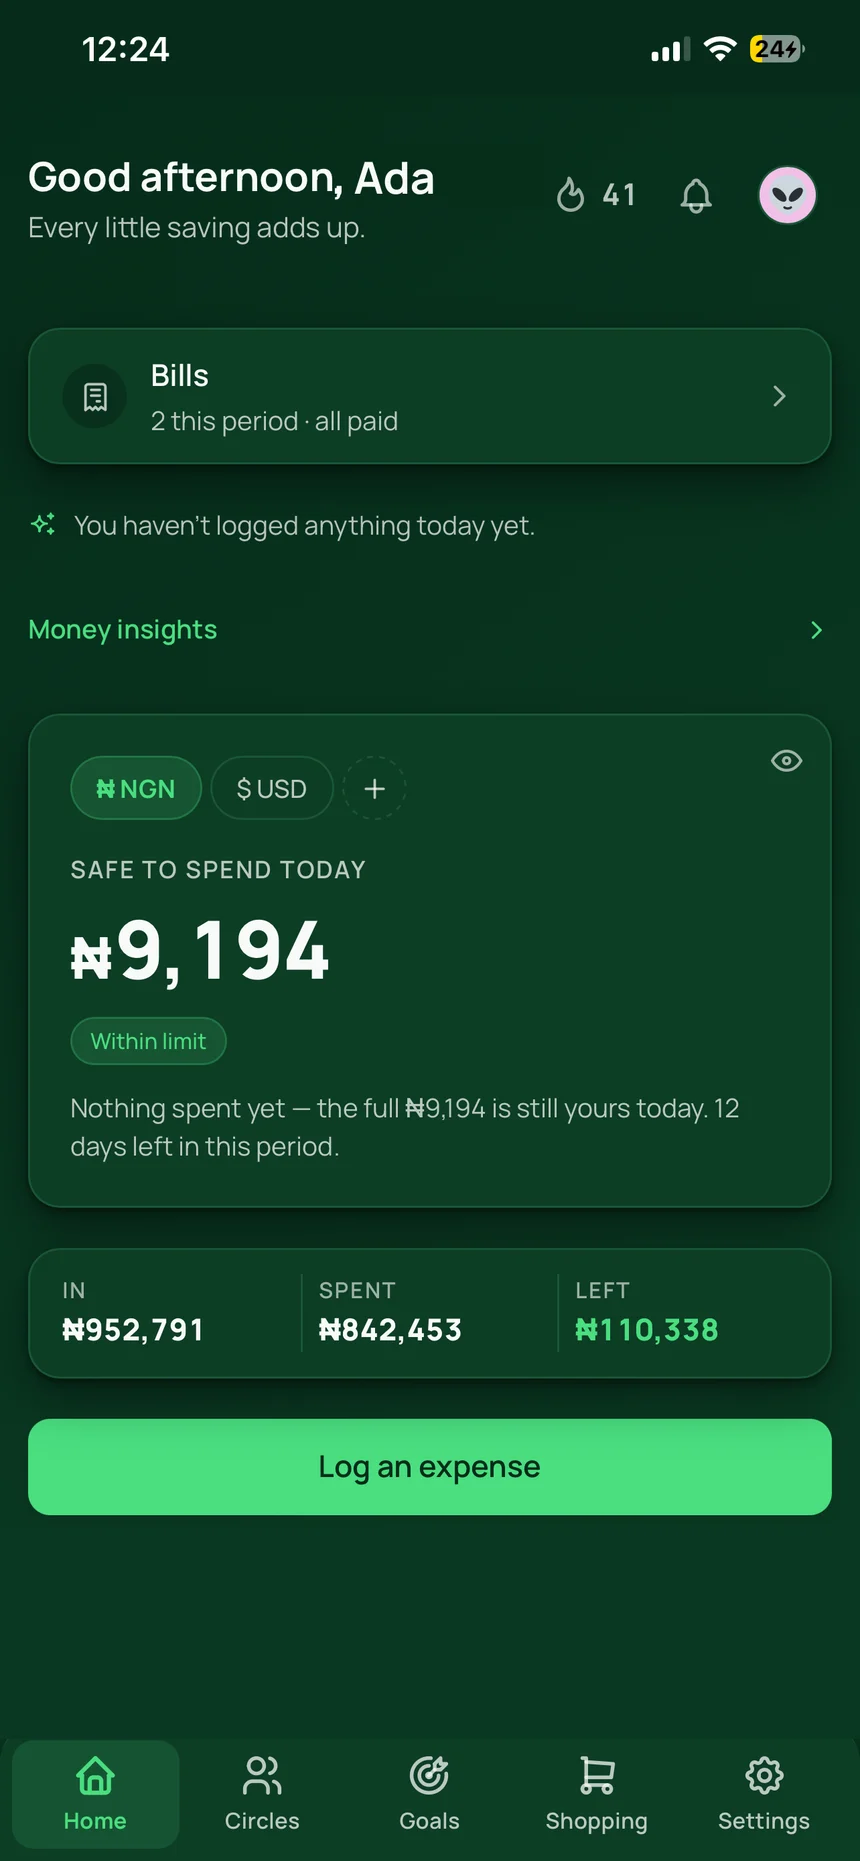Select the Home tab
The width and height of the screenshot is (860, 1861).
click(x=96, y=1794)
